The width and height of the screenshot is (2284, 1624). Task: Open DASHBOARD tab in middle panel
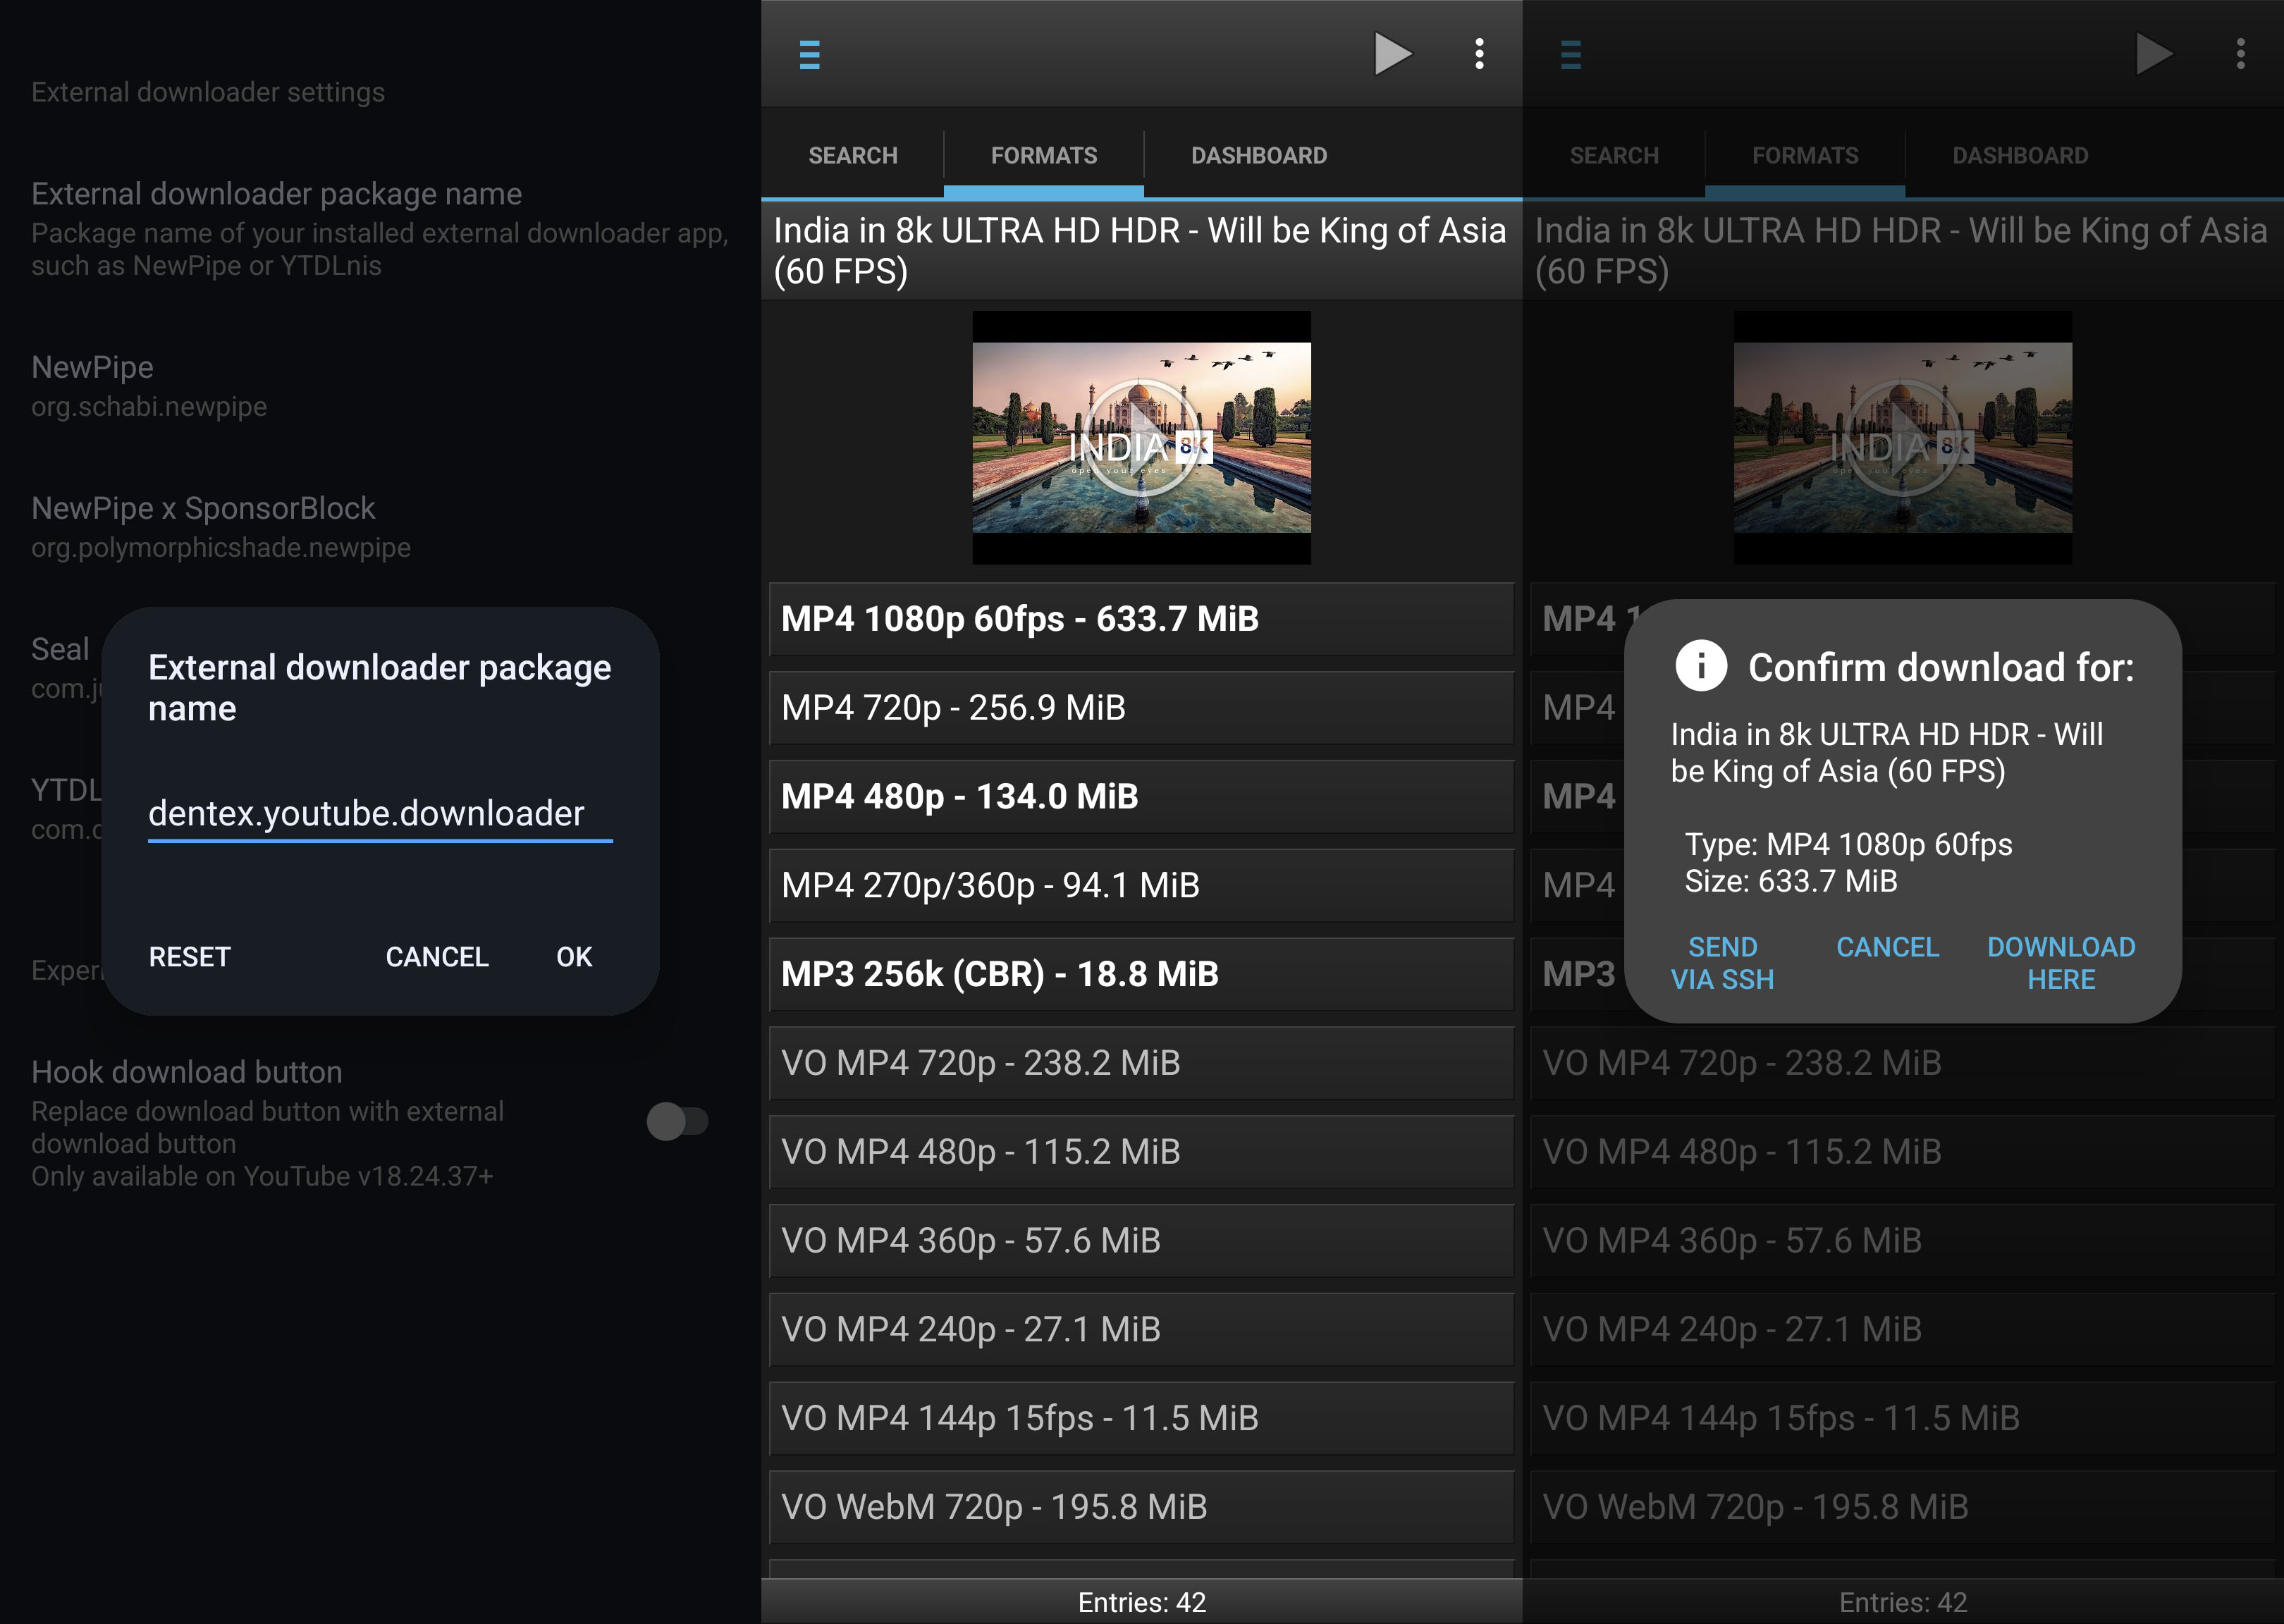coord(1259,156)
